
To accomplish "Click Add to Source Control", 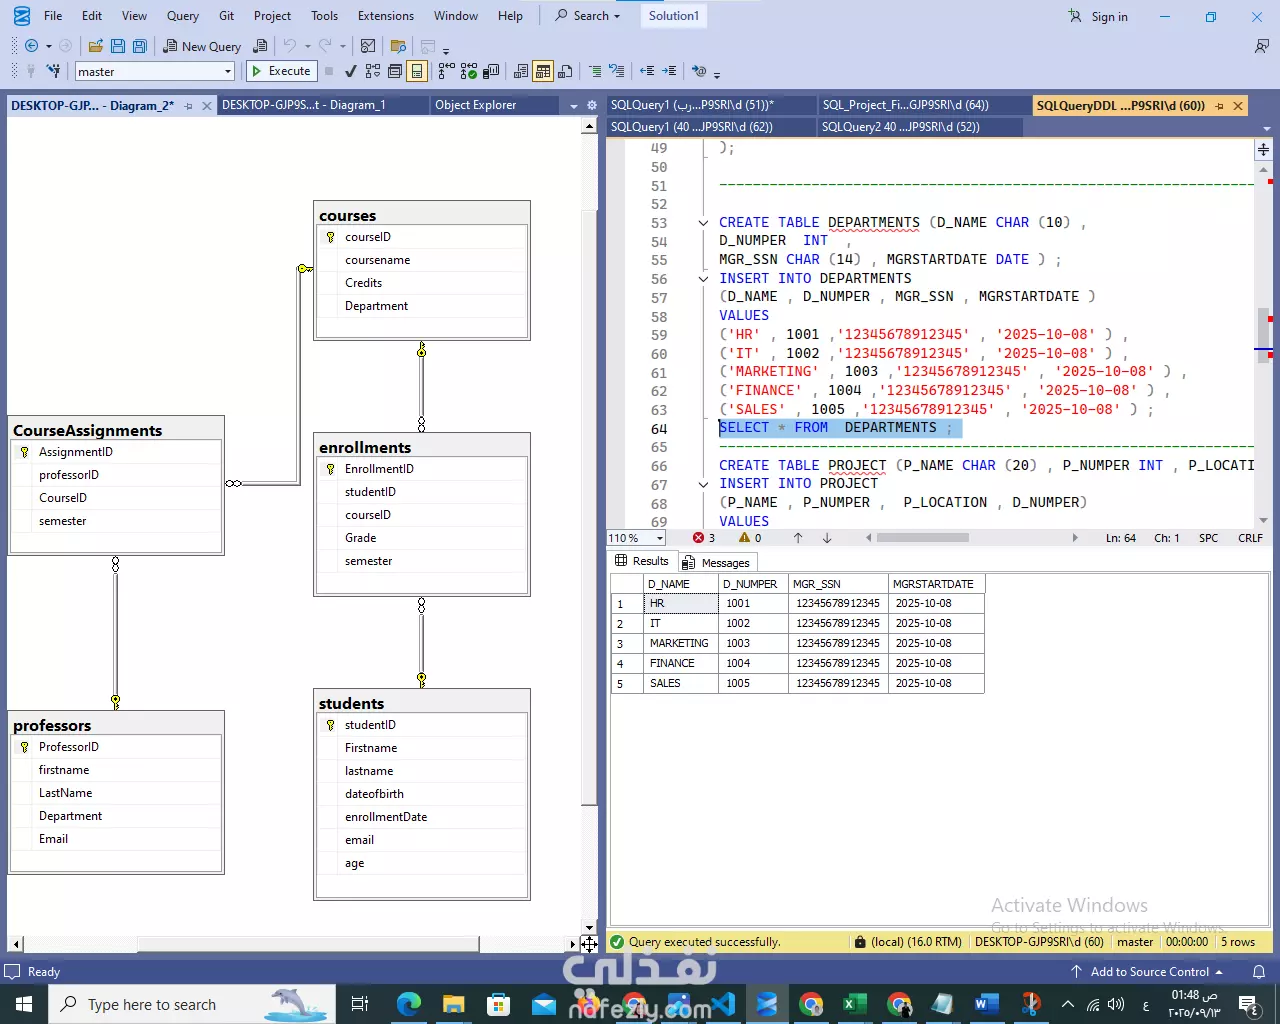I will tap(1147, 972).
